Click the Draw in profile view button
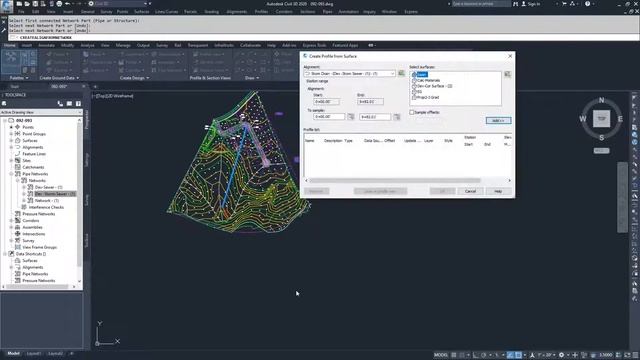Screen dimensions: 640x360 tap(380, 191)
